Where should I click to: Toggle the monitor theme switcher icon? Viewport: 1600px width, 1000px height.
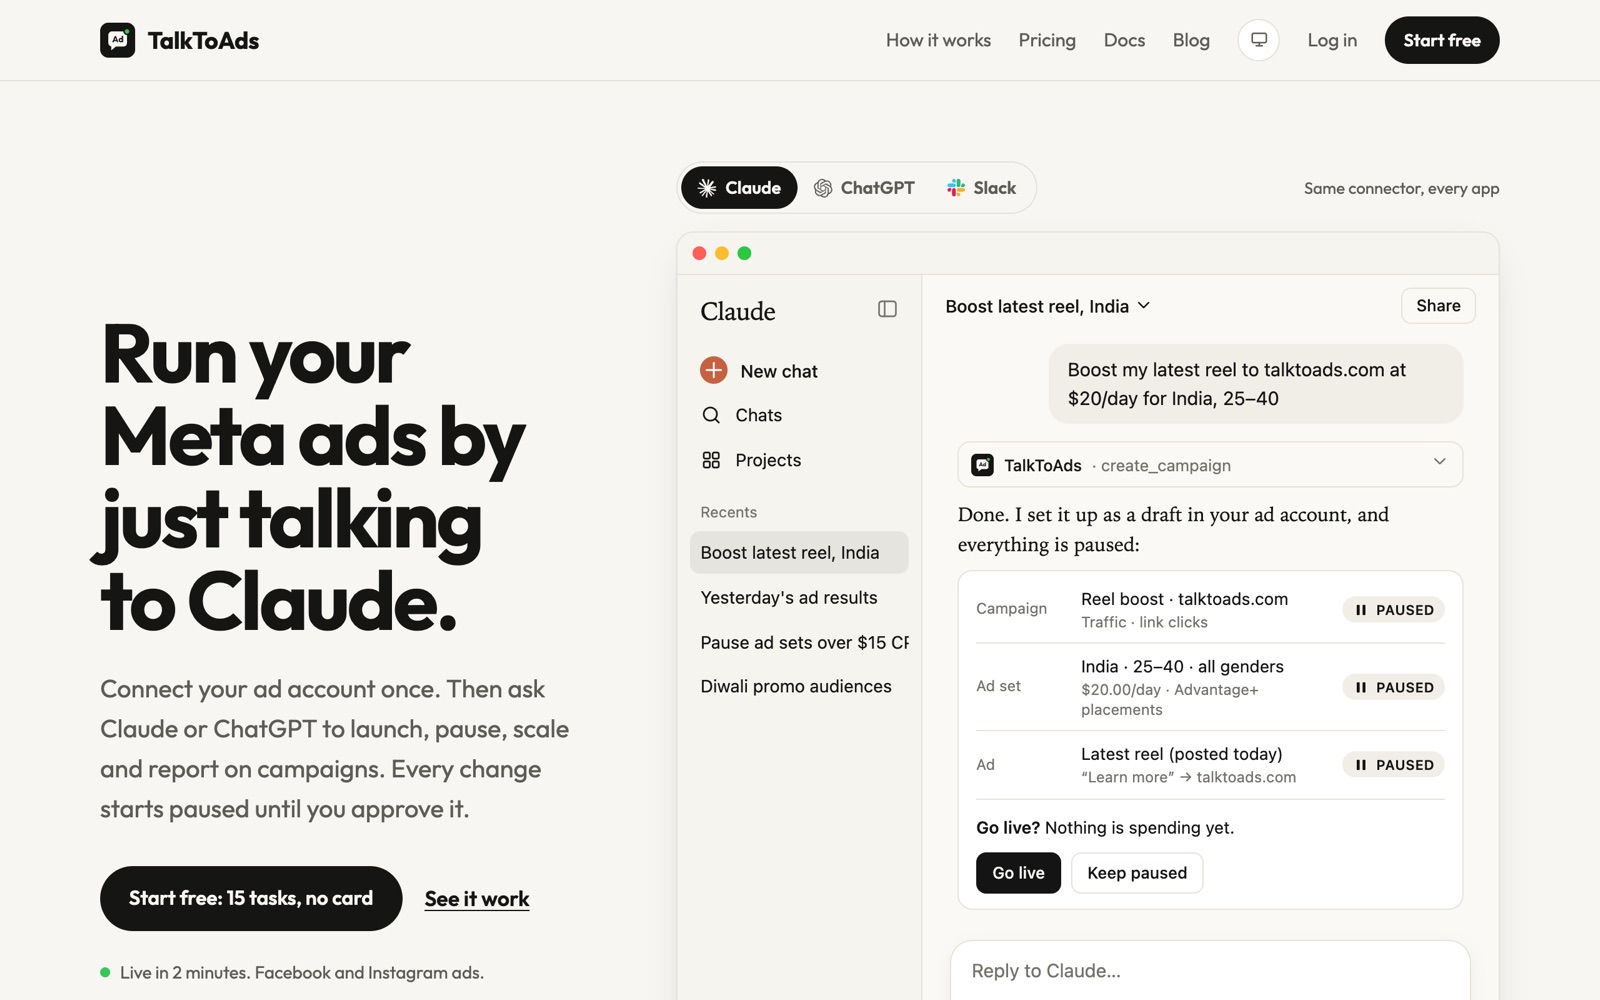(1259, 40)
